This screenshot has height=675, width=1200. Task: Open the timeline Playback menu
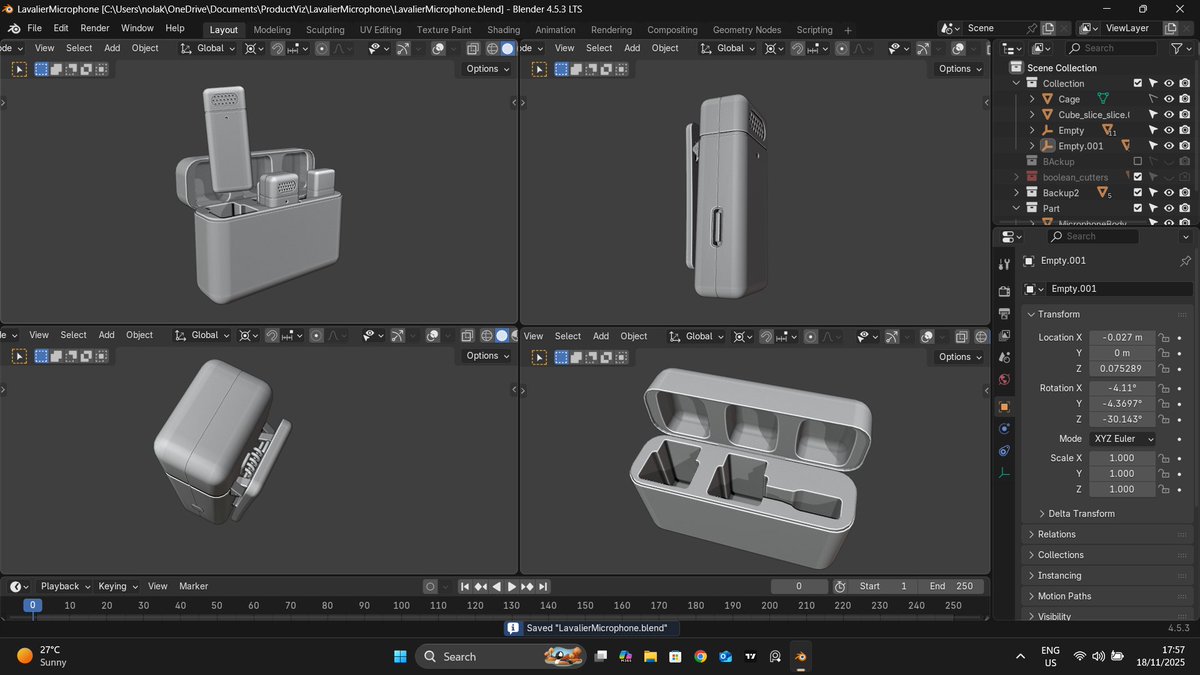(65, 587)
